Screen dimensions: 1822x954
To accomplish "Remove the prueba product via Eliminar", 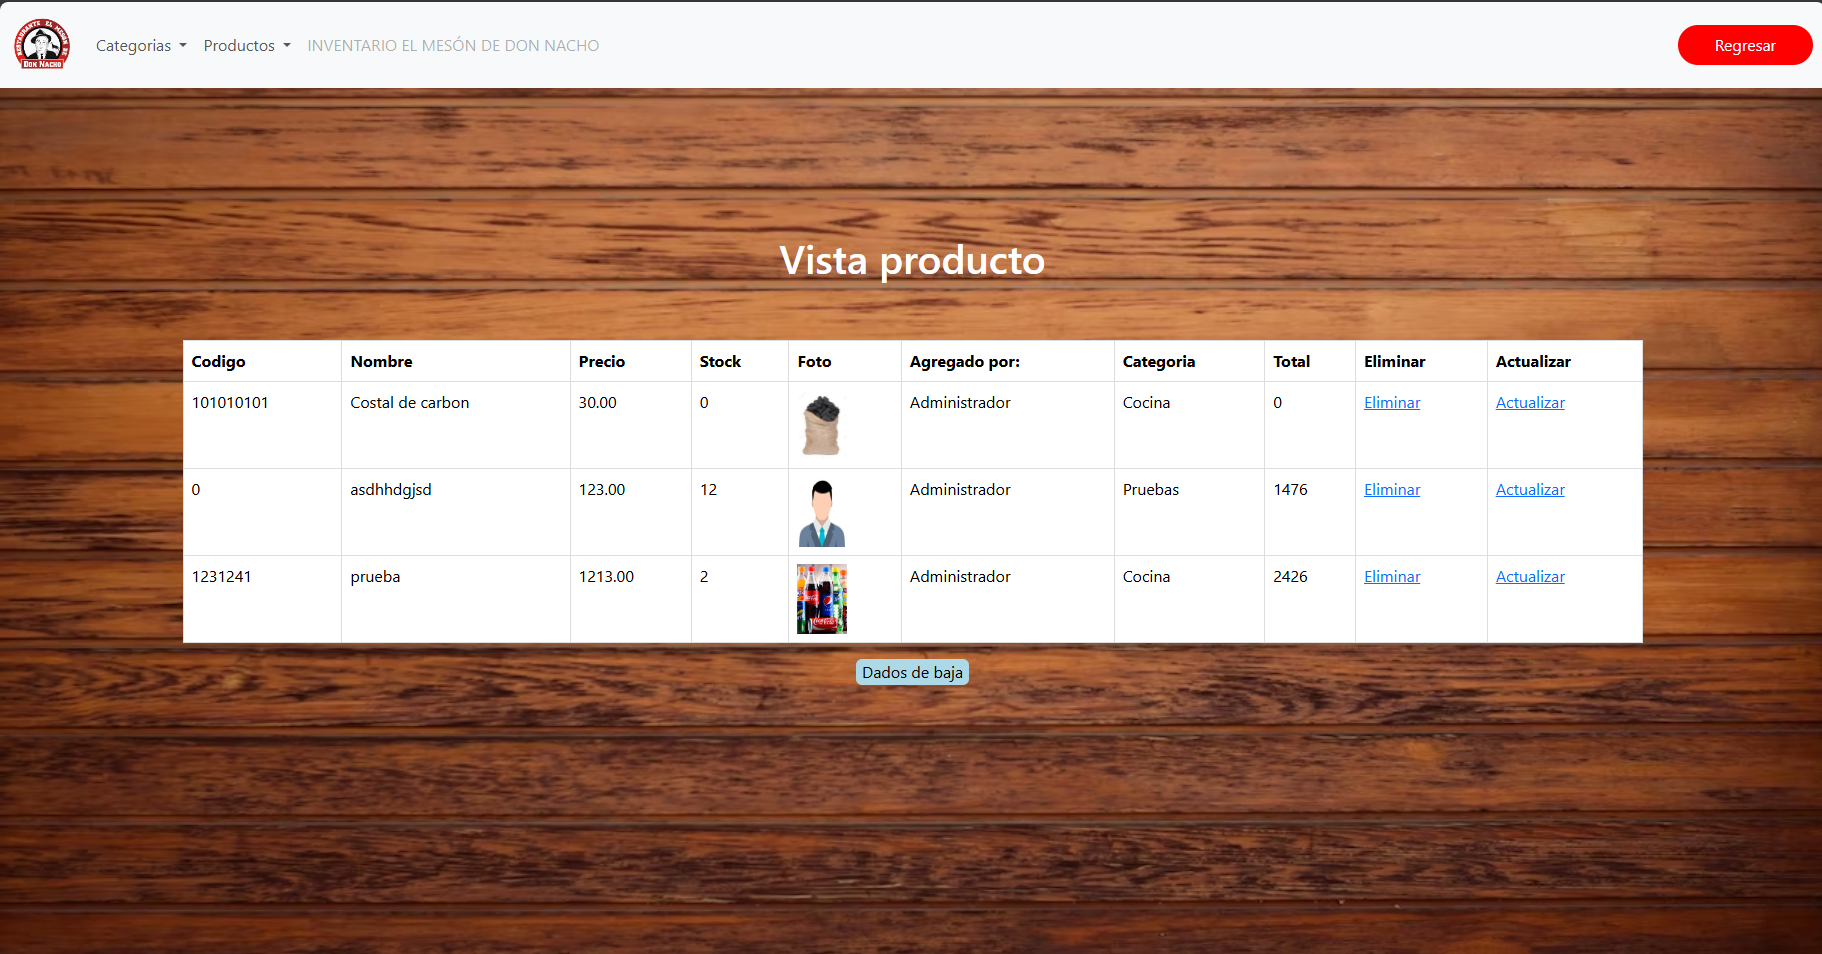I will (x=1391, y=577).
